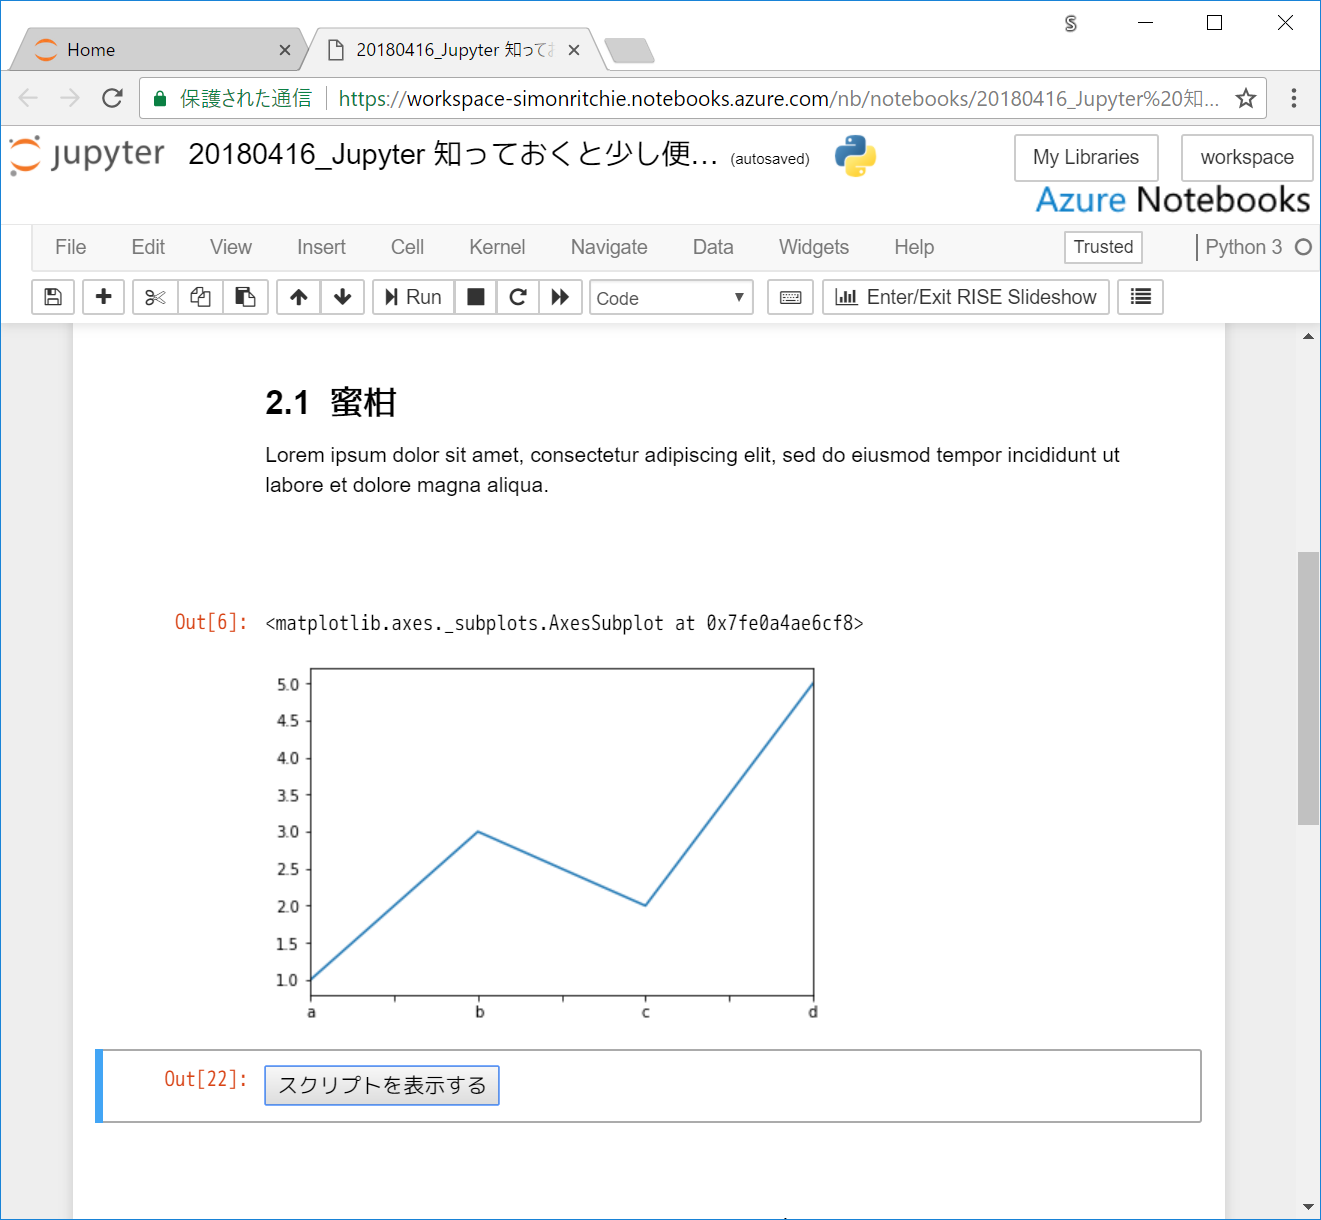Screen dimensions: 1321x1220
Task: Run the selected cell
Action: pos(414,297)
